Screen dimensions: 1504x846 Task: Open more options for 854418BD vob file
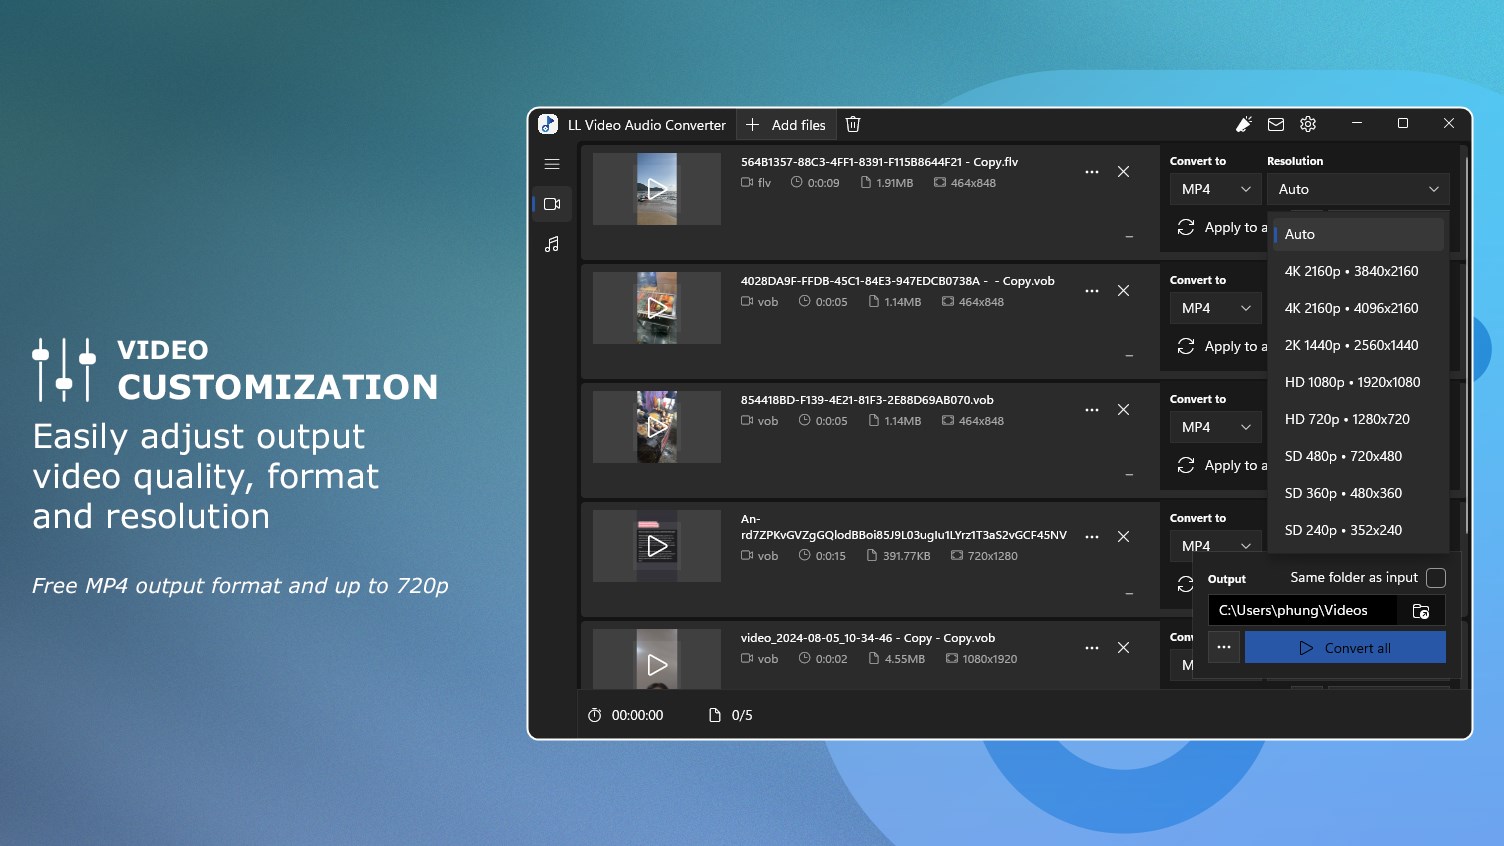(x=1092, y=410)
